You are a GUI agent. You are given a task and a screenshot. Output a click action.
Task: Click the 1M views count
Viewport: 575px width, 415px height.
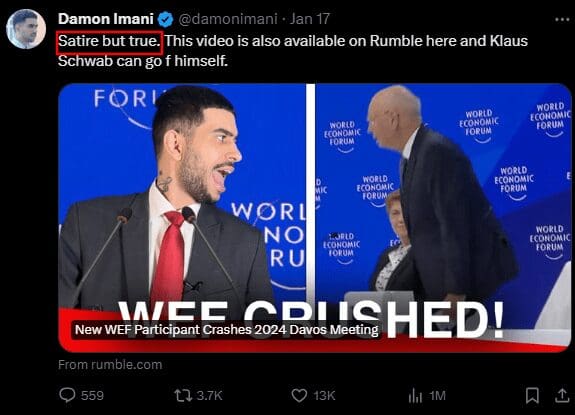[x=437, y=396]
